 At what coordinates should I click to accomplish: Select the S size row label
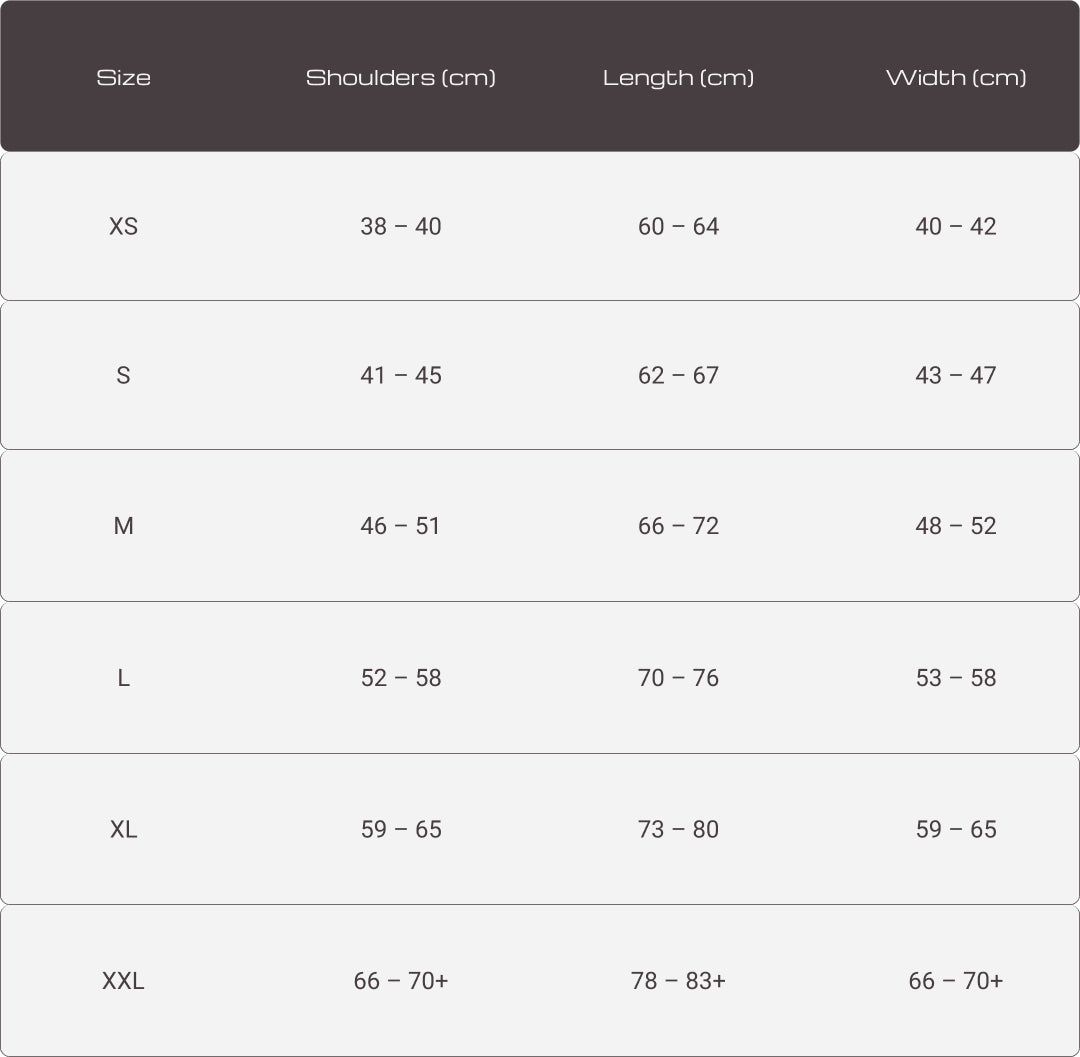123,376
